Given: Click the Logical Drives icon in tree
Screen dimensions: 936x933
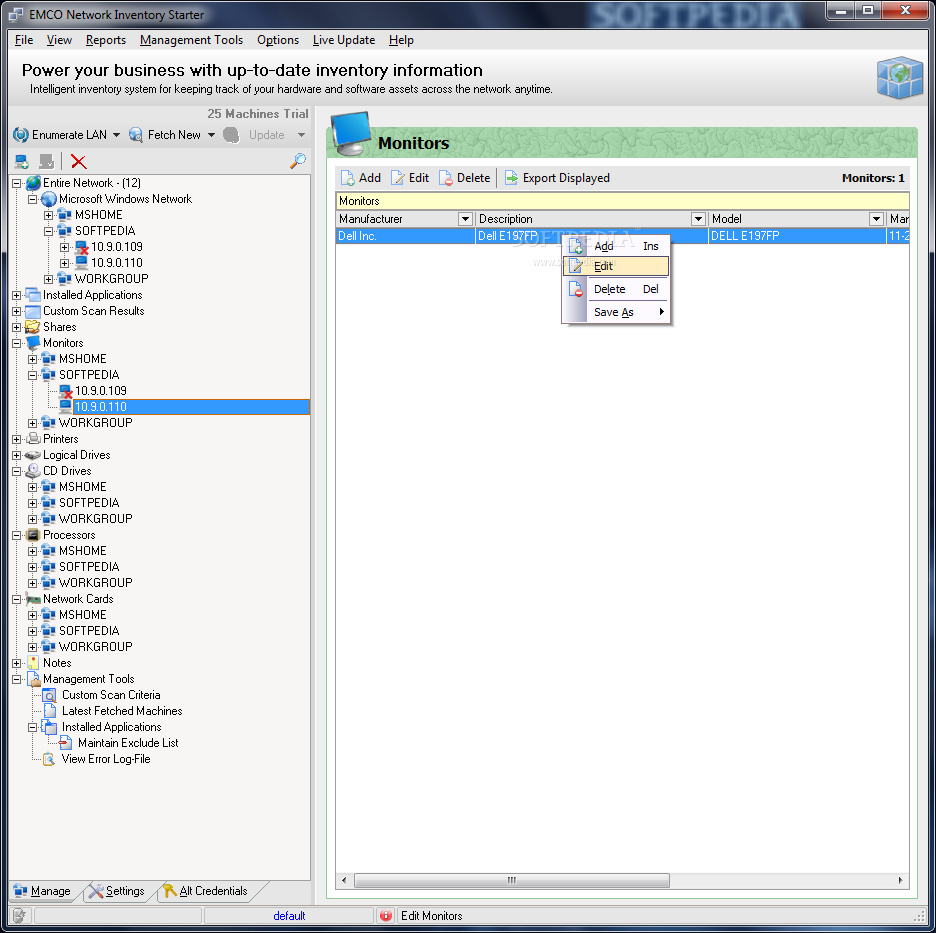Looking at the screenshot, I should [x=33, y=455].
